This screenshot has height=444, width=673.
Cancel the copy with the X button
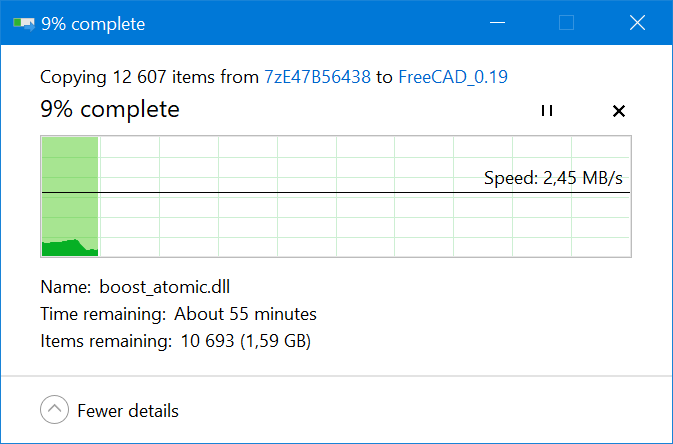(618, 111)
